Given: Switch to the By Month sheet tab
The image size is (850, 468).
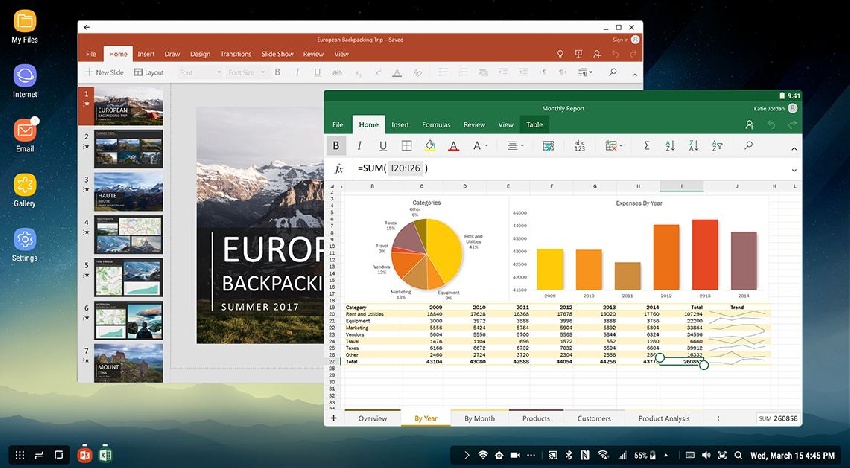Looking at the screenshot, I should point(479,418).
